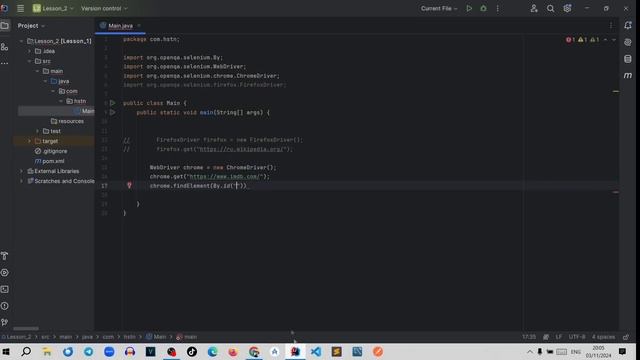This screenshot has height=360, width=640.
Task: Open editor tab options menu
Action: (611, 26)
